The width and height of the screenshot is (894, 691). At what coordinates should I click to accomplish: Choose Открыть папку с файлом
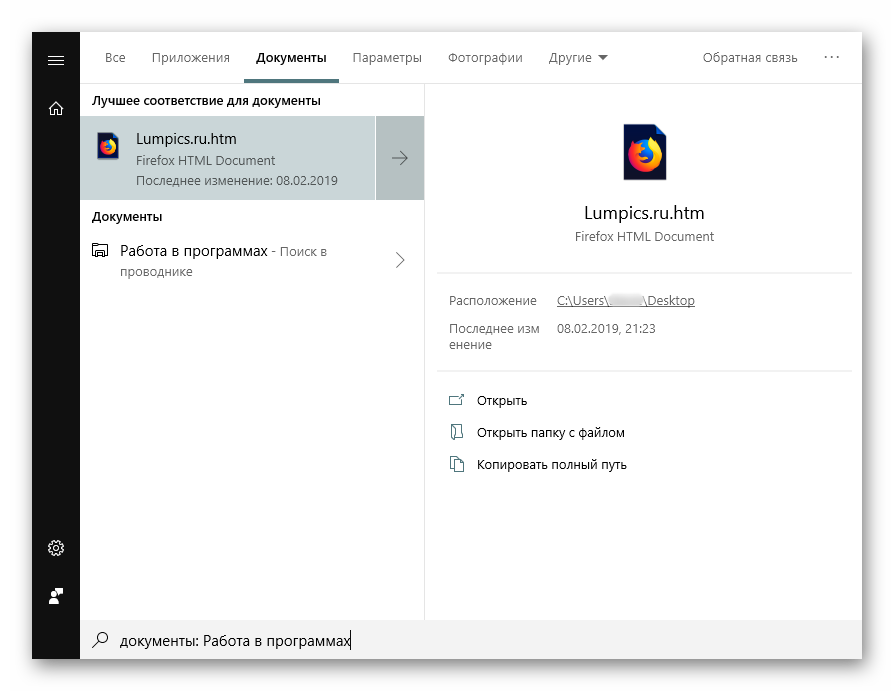(x=551, y=433)
